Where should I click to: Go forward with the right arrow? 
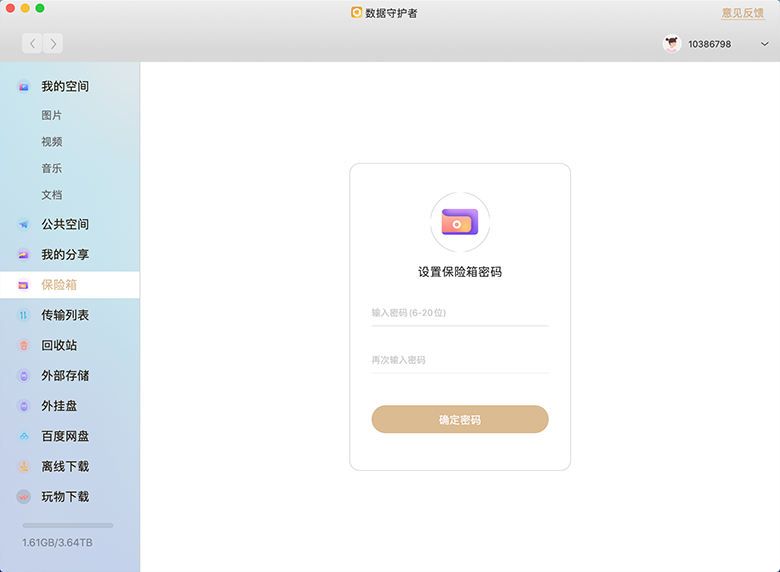pos(53,44)
